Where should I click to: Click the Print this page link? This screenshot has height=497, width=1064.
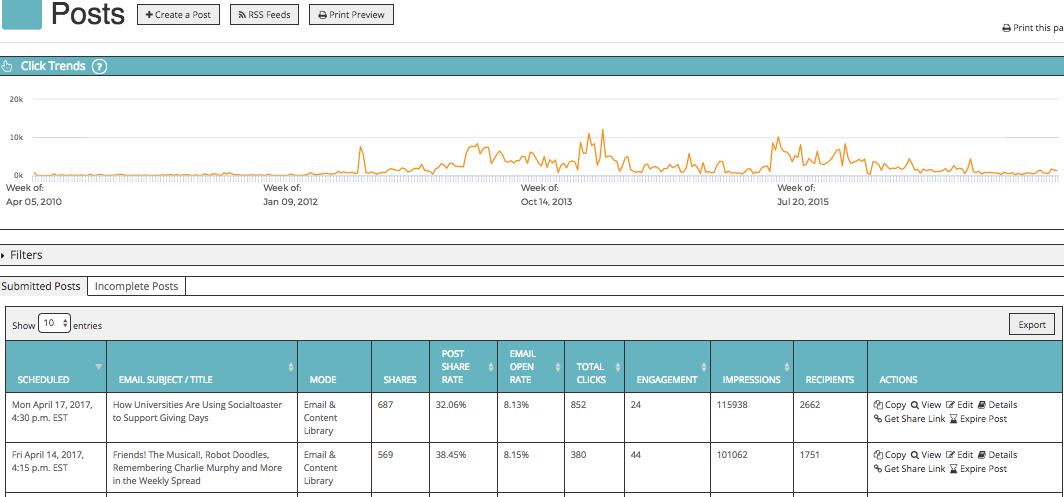1033,29
